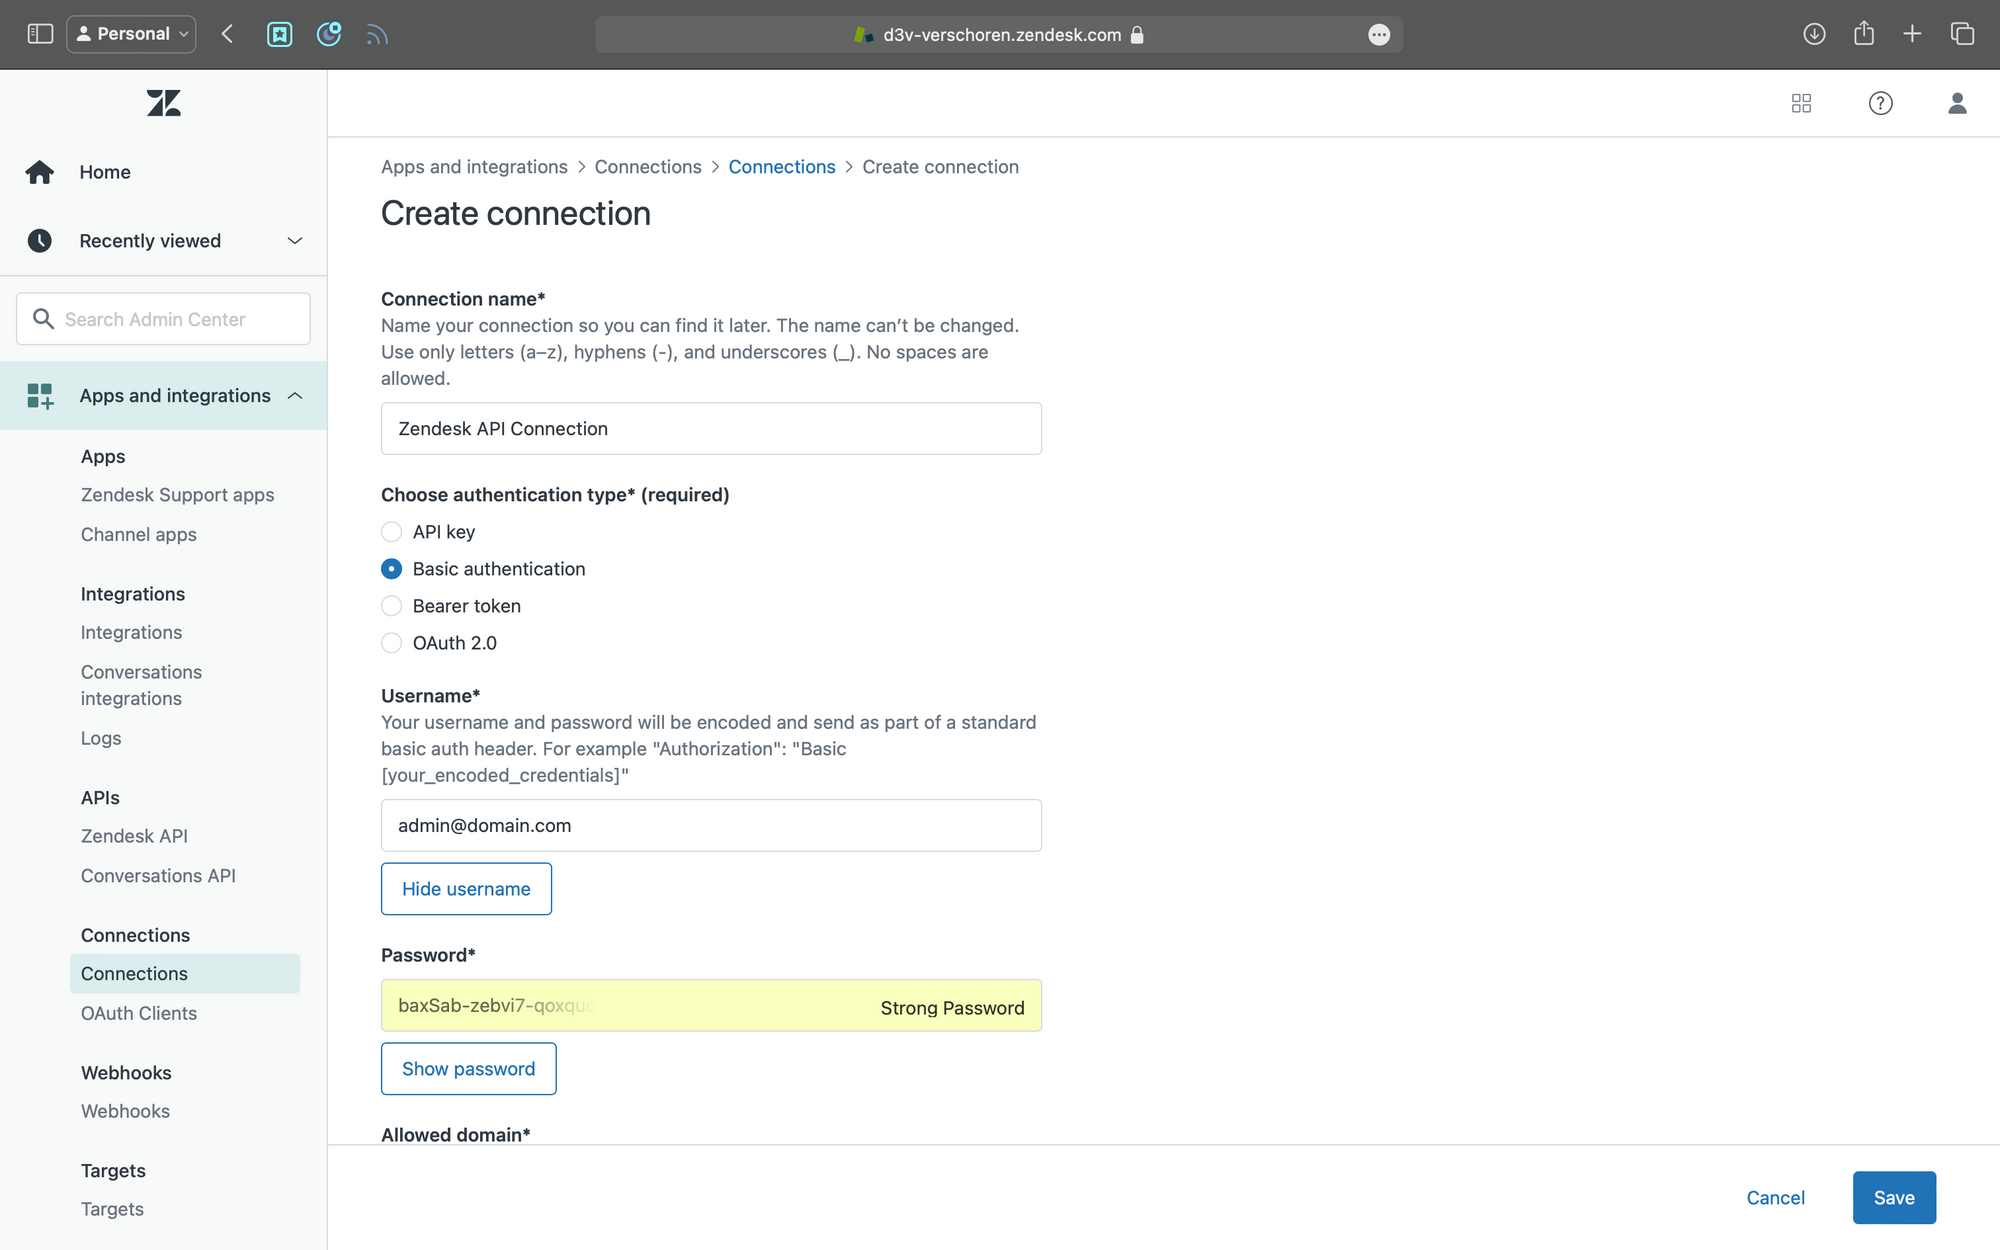Click the Zendesk logo icon

[x=163, y=103]
